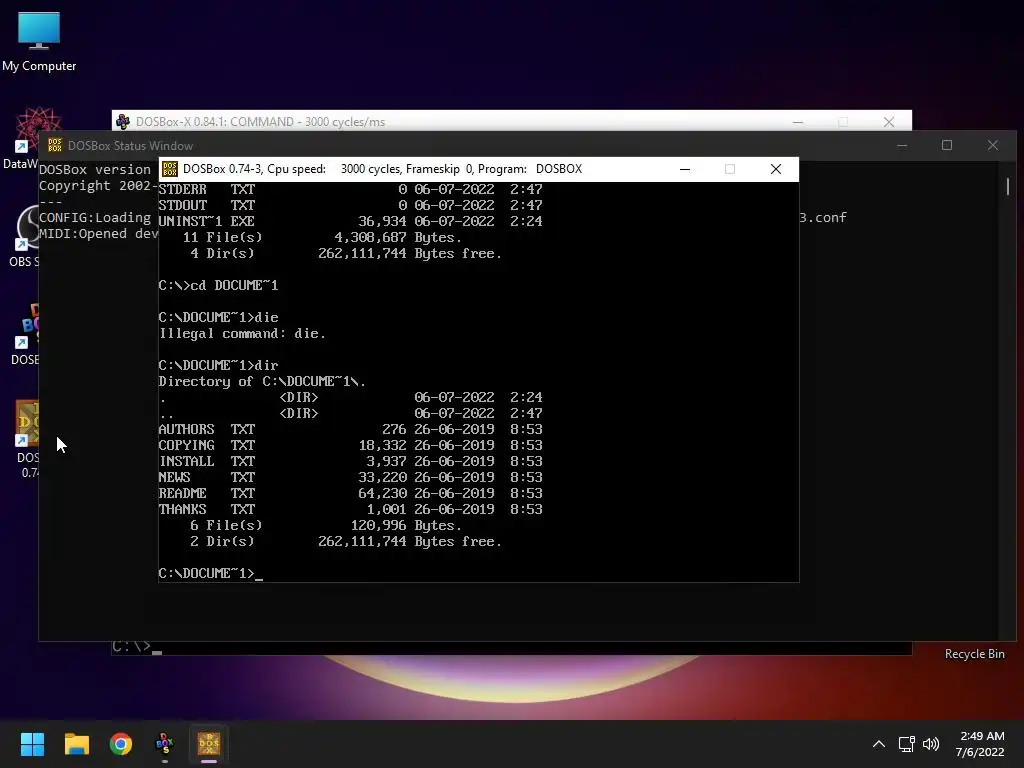Image resolution: width=1024 pixels, height=768 pixels.
Task: Click the STDOUT TXT line
Action: click(x=350, y=205)
